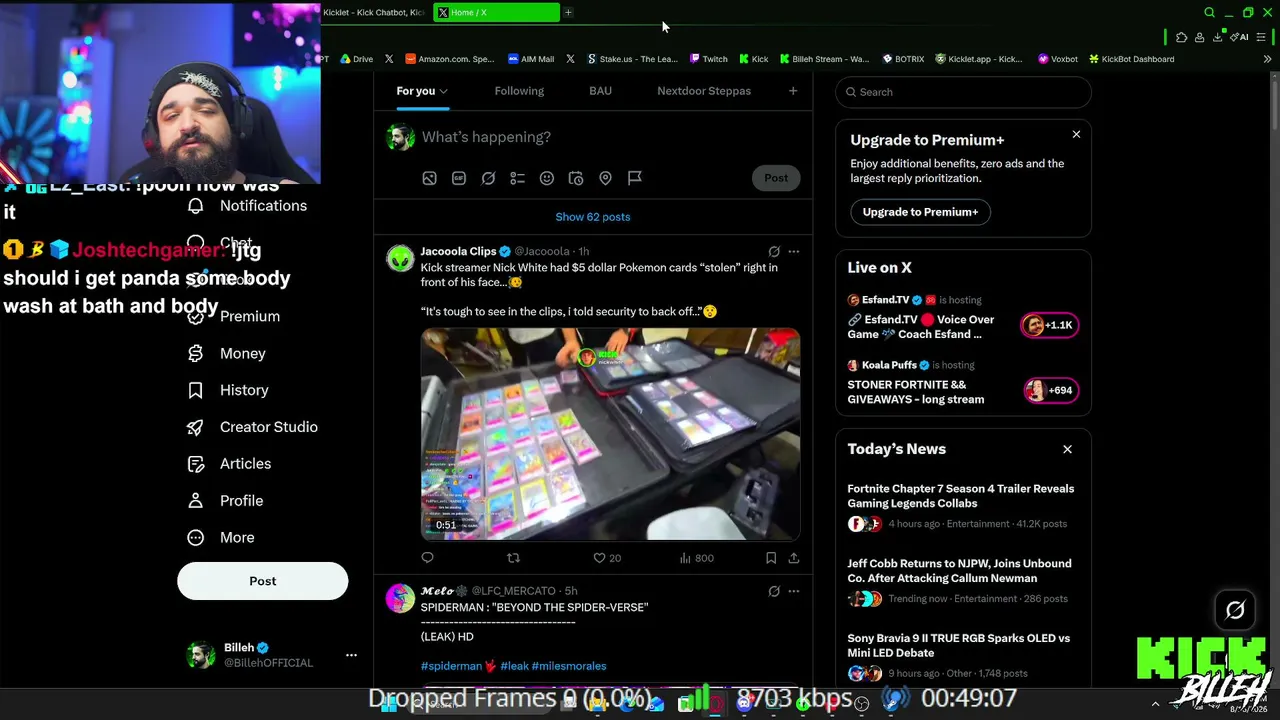Screen dimensions: 1280x720
Task: Close the Today's News panel
Action: point(1067,449)
